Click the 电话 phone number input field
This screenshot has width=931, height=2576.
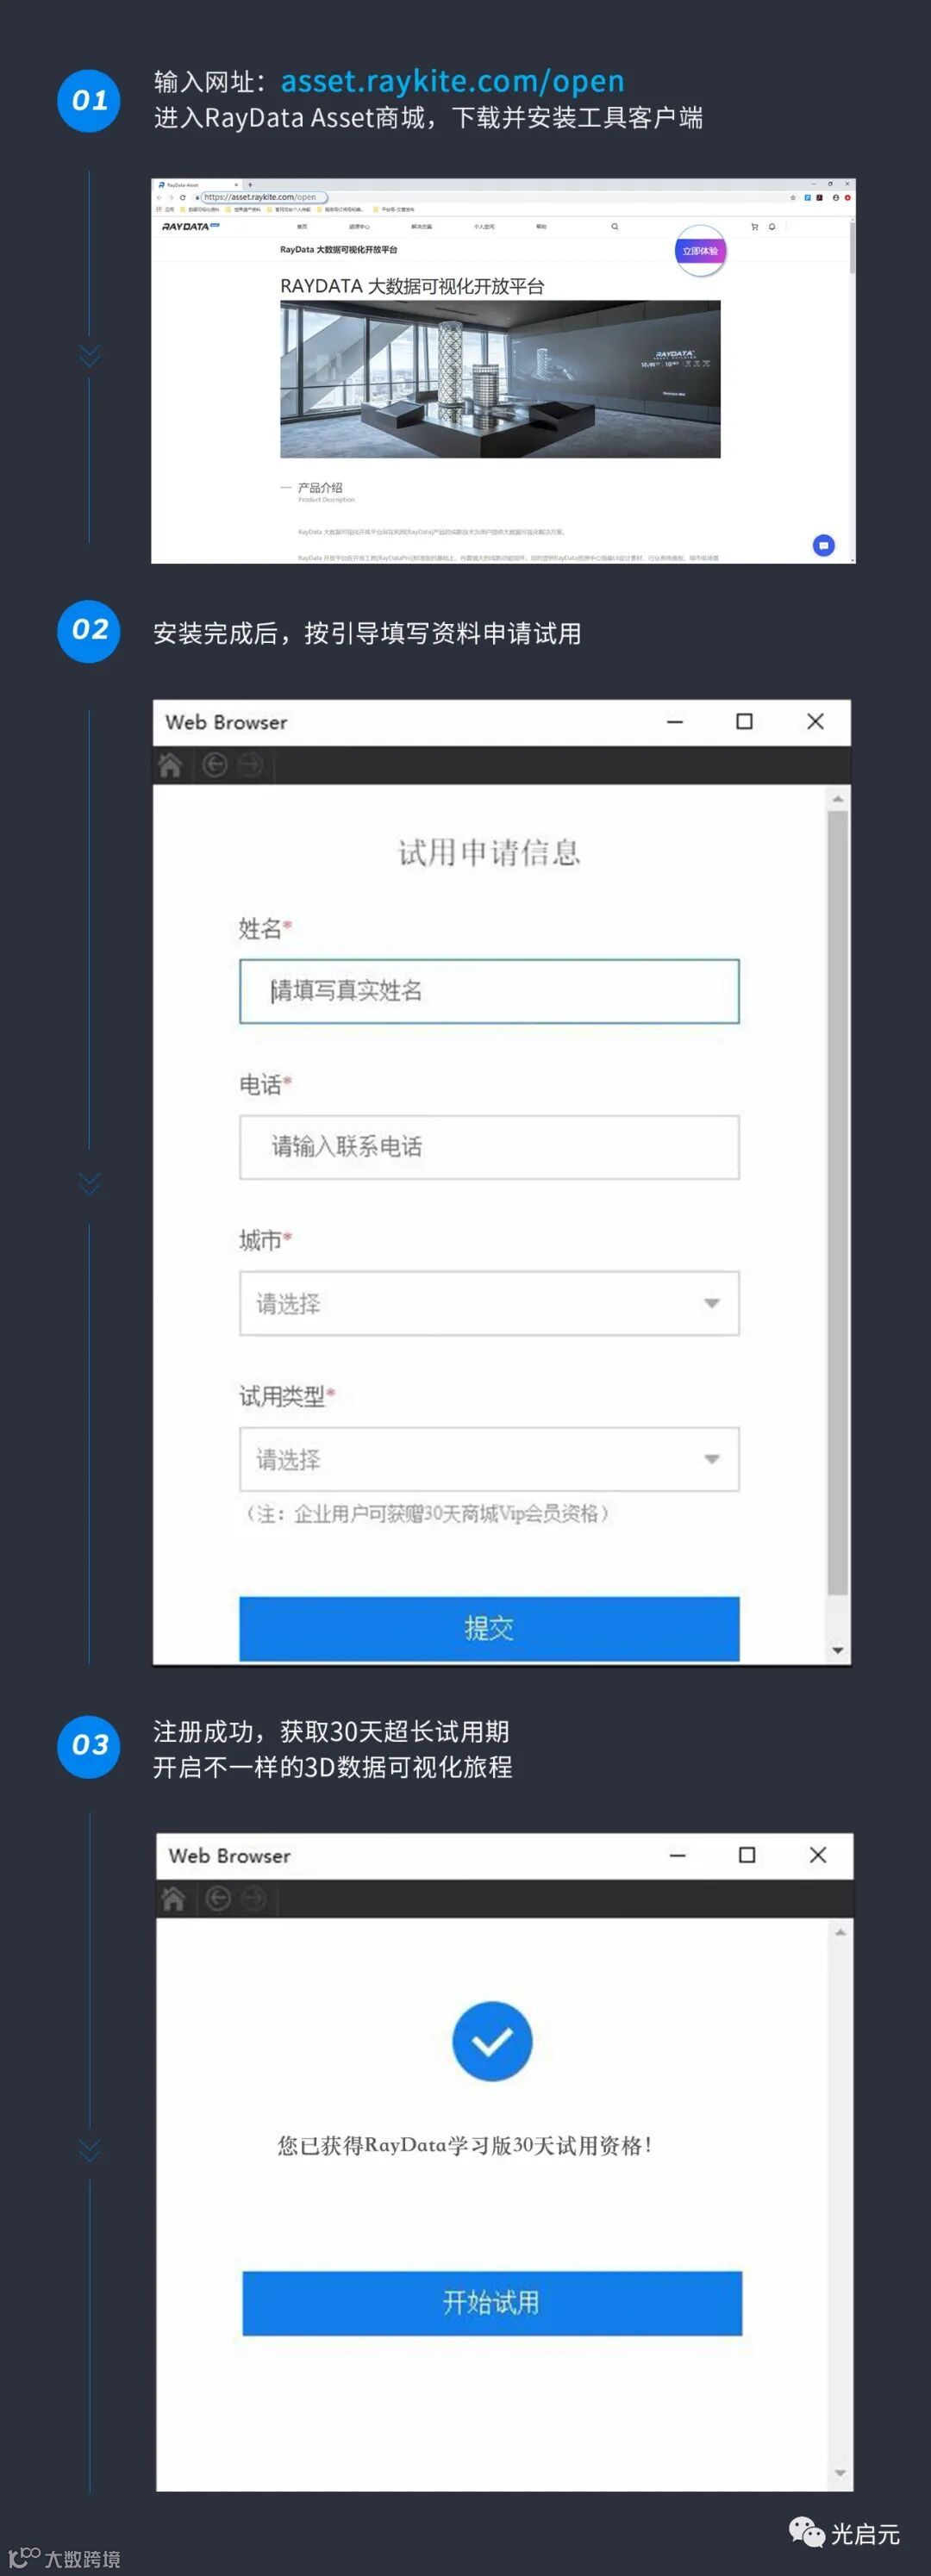pyautogui.click(x=489, y=1147)
